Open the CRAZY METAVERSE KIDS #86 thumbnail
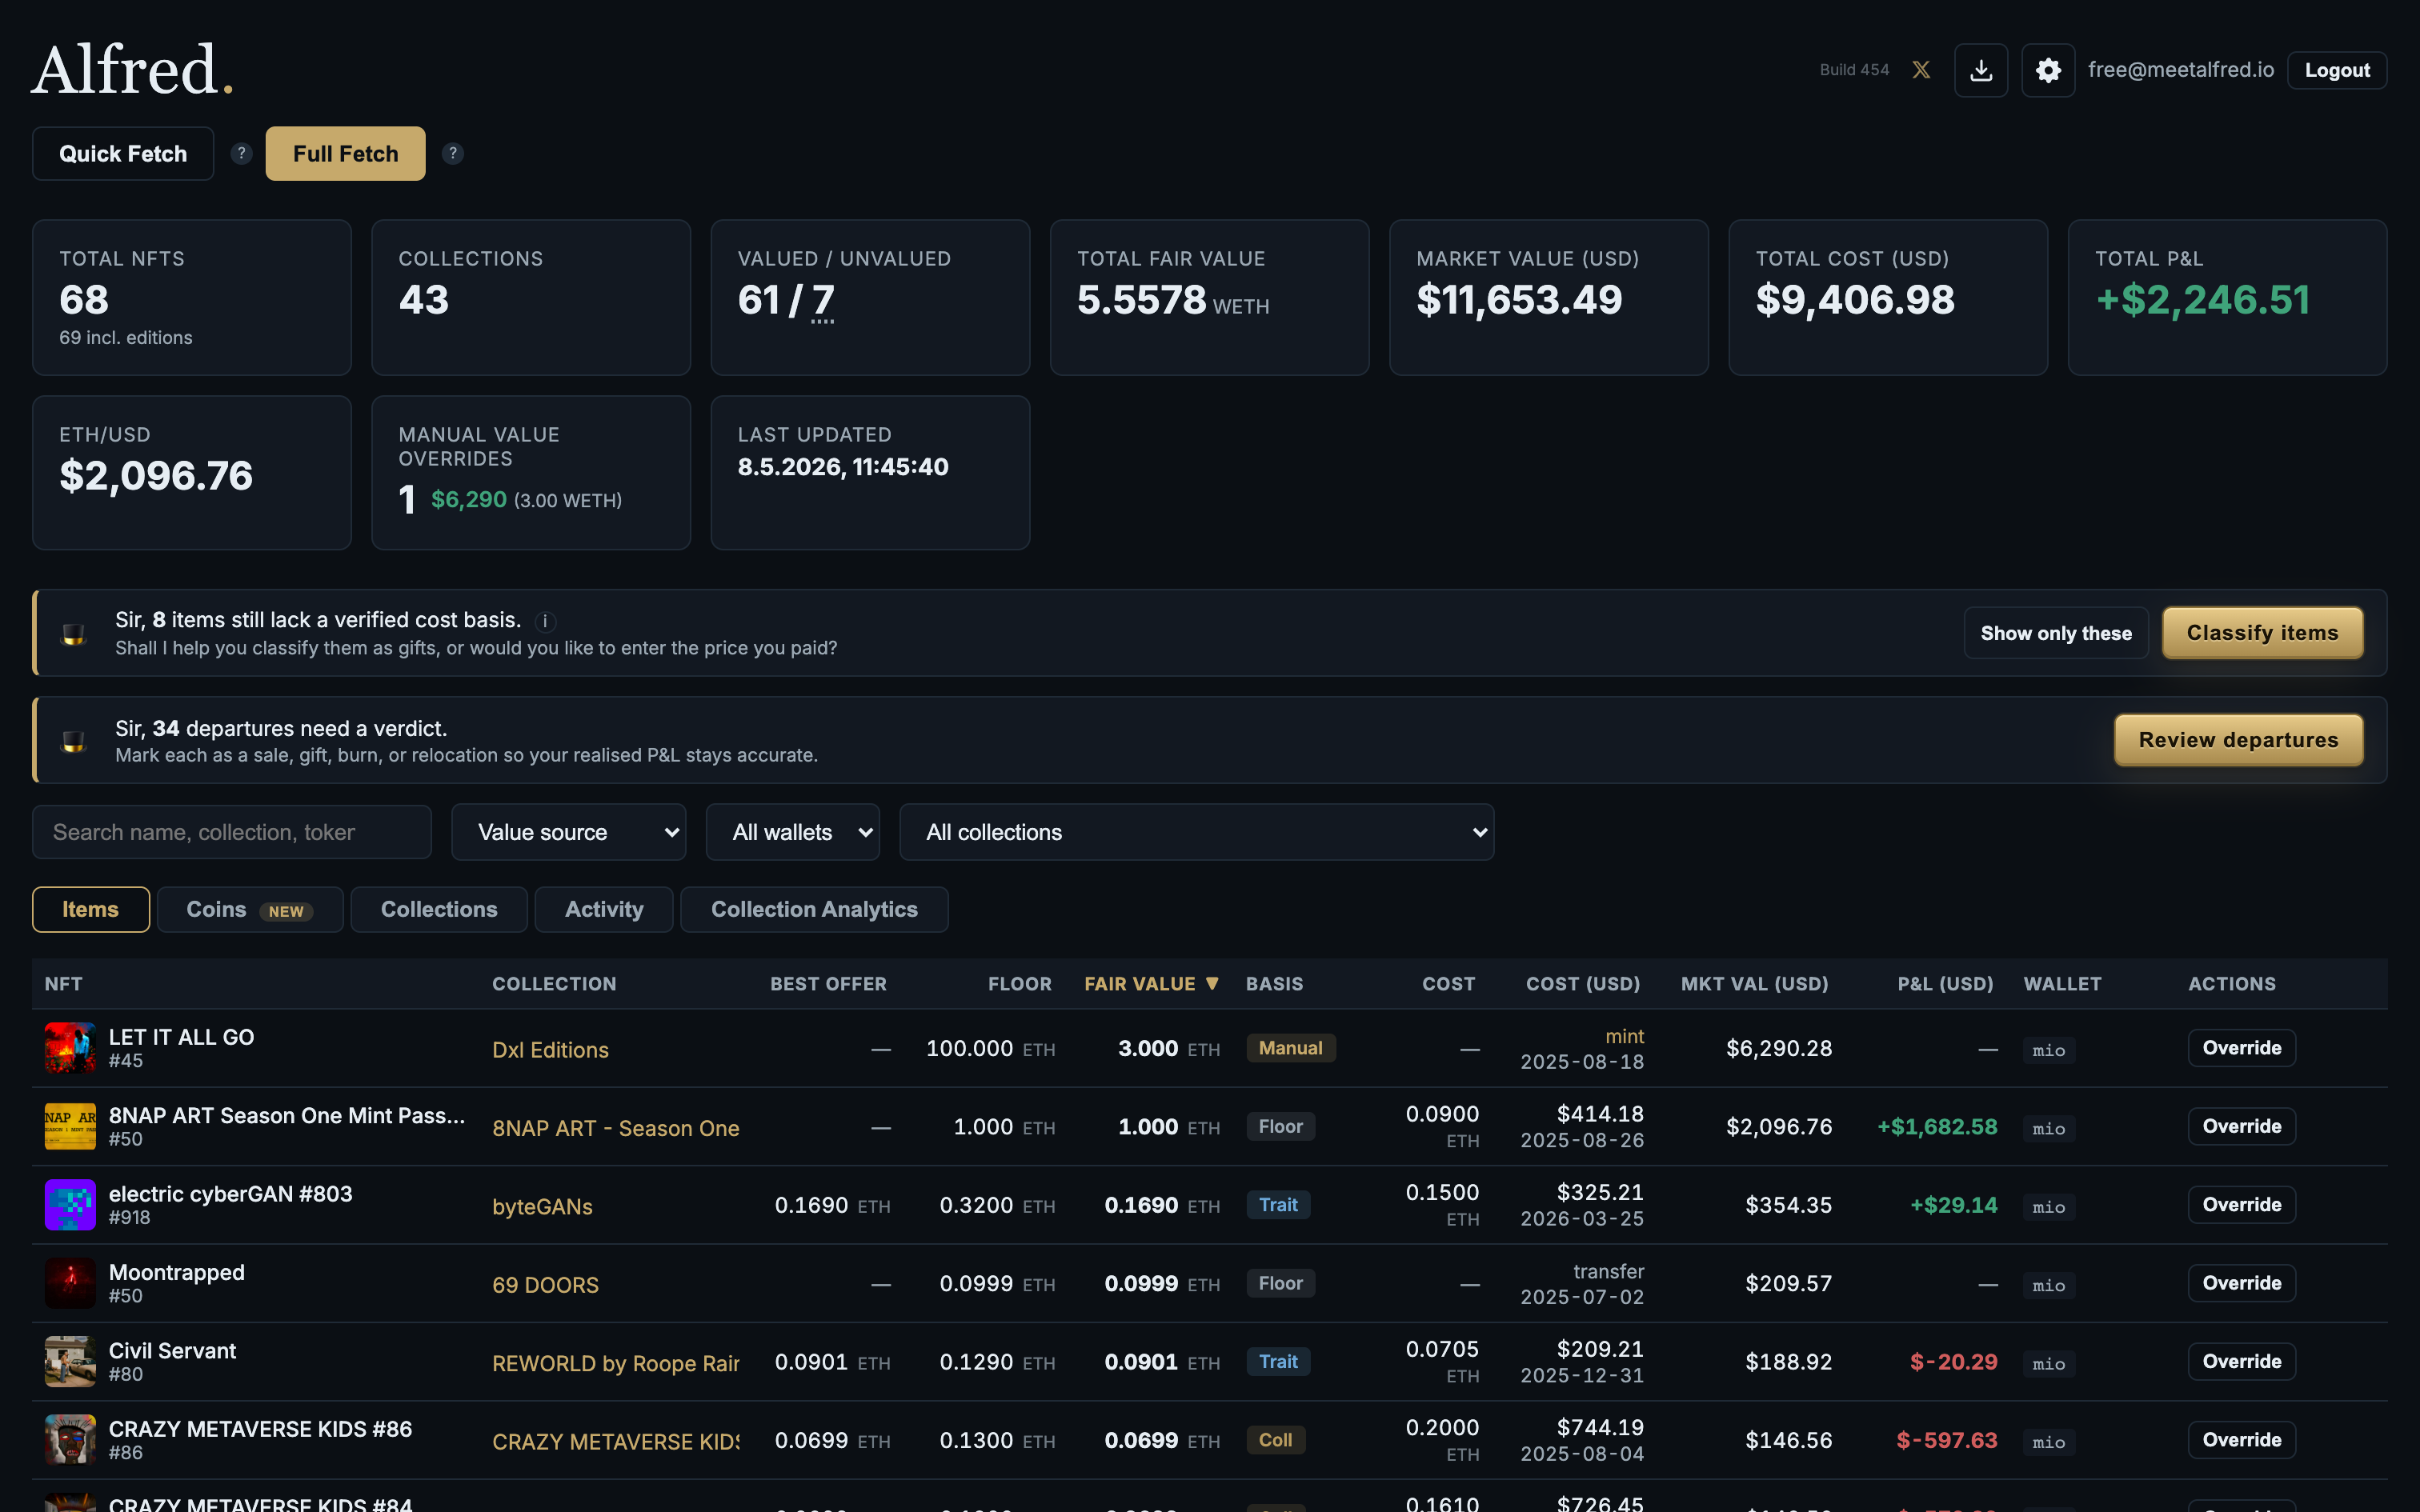The width and height of the screenshot is (2420, 1512). pyautogui.click(x=70, y=1440)
